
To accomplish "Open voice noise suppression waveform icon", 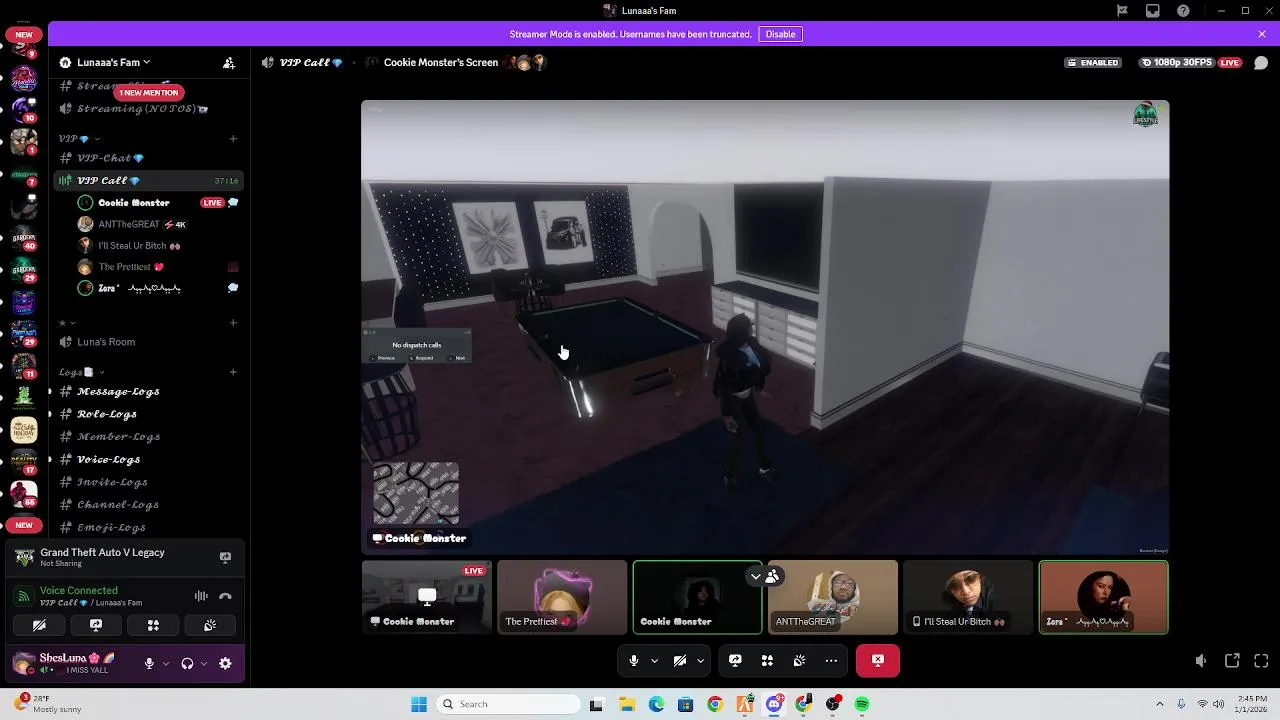I will 201,596.
